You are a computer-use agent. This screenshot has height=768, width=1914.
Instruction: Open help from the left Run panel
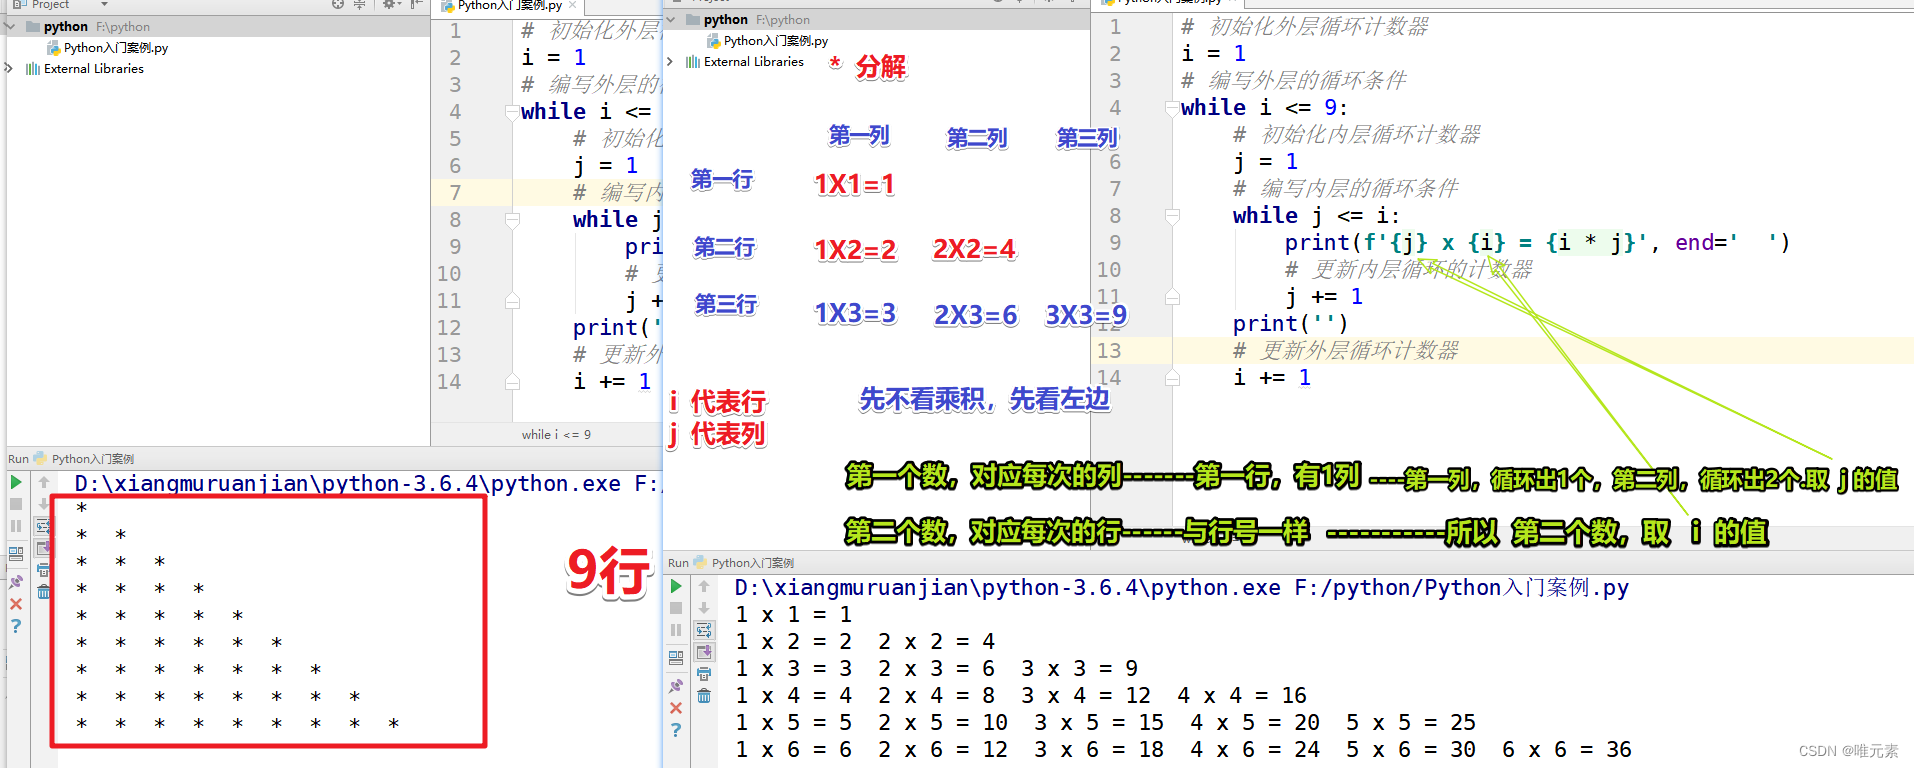(x=16, y=626)
